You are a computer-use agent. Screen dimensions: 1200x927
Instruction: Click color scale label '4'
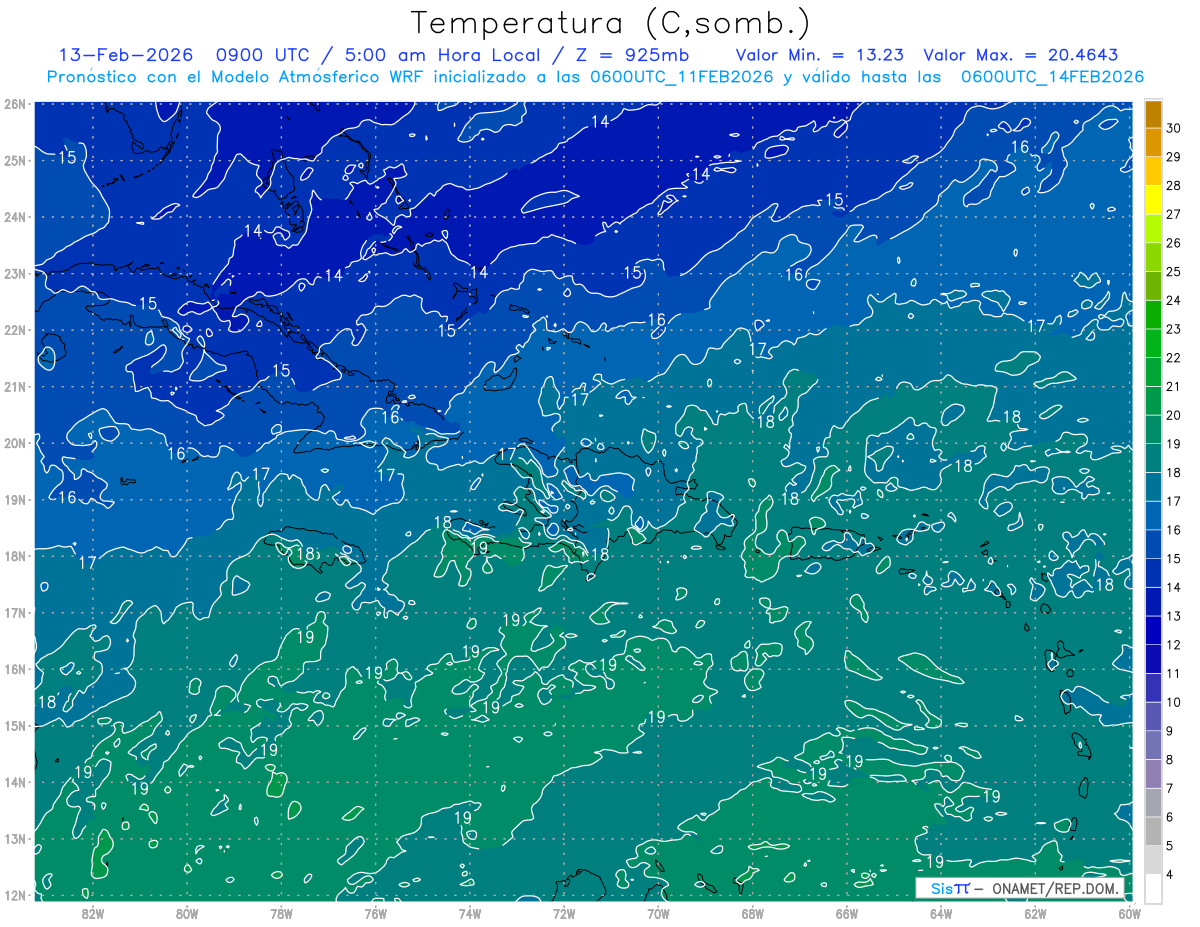point(1171,875)
